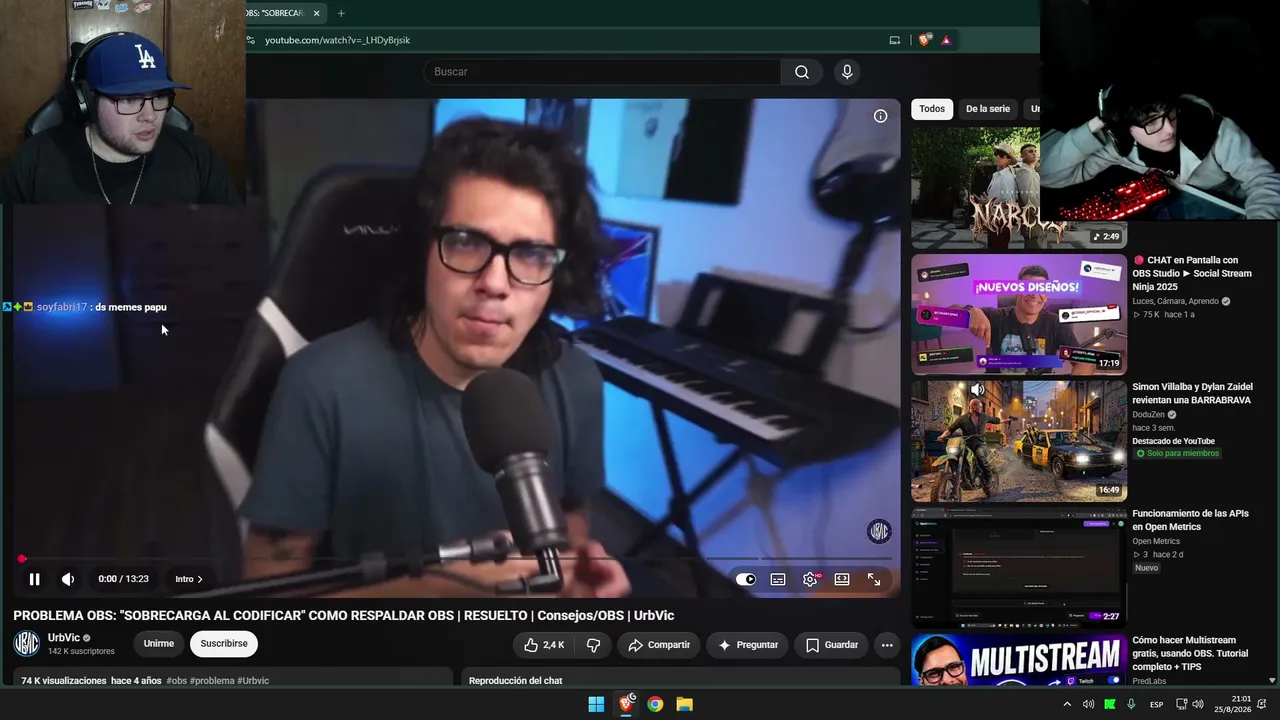Like the video (2,4 K)
This screenshot has width=1280, height=720.
(x=544, y=645)
